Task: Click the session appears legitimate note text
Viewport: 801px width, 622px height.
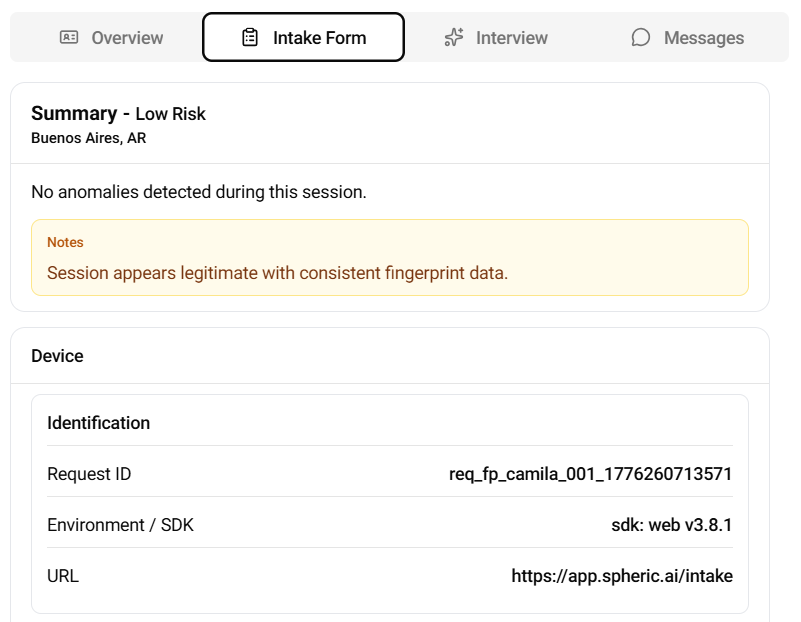Action: coord(277,272)
